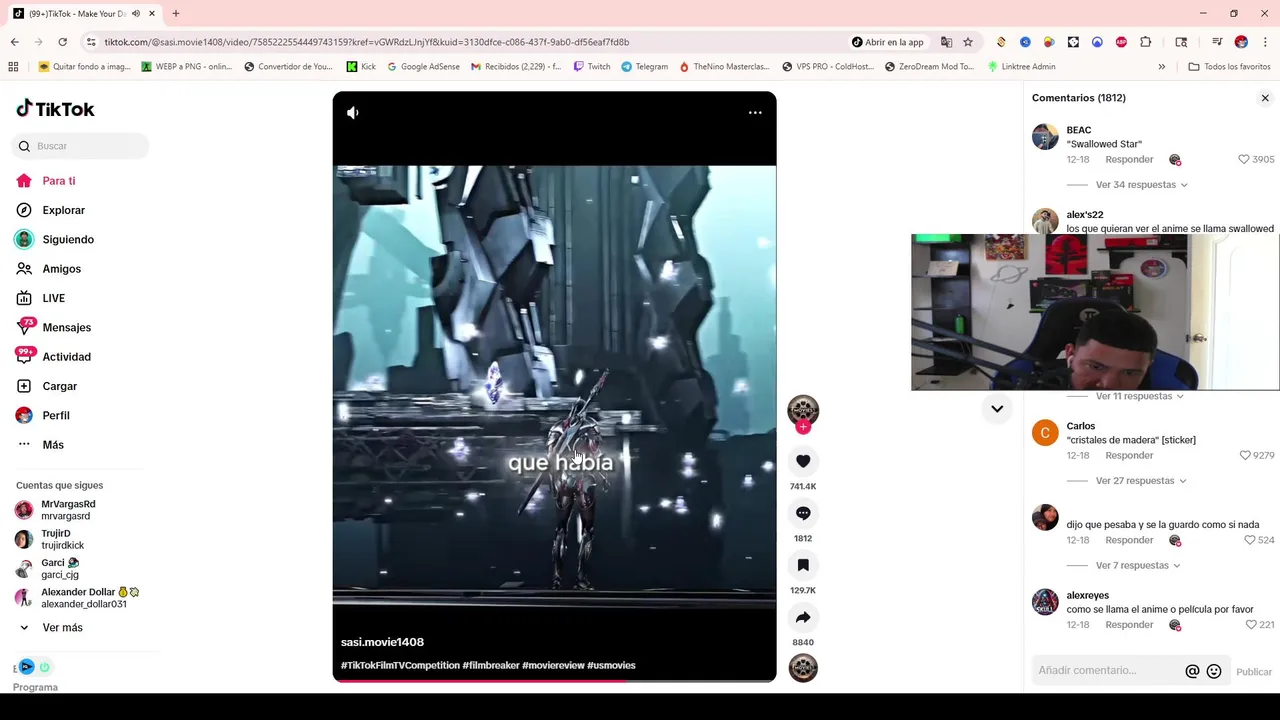Open Telegram bookmark
The width and height of the screenshot is (1280, 720).
(x=644, y=67)
